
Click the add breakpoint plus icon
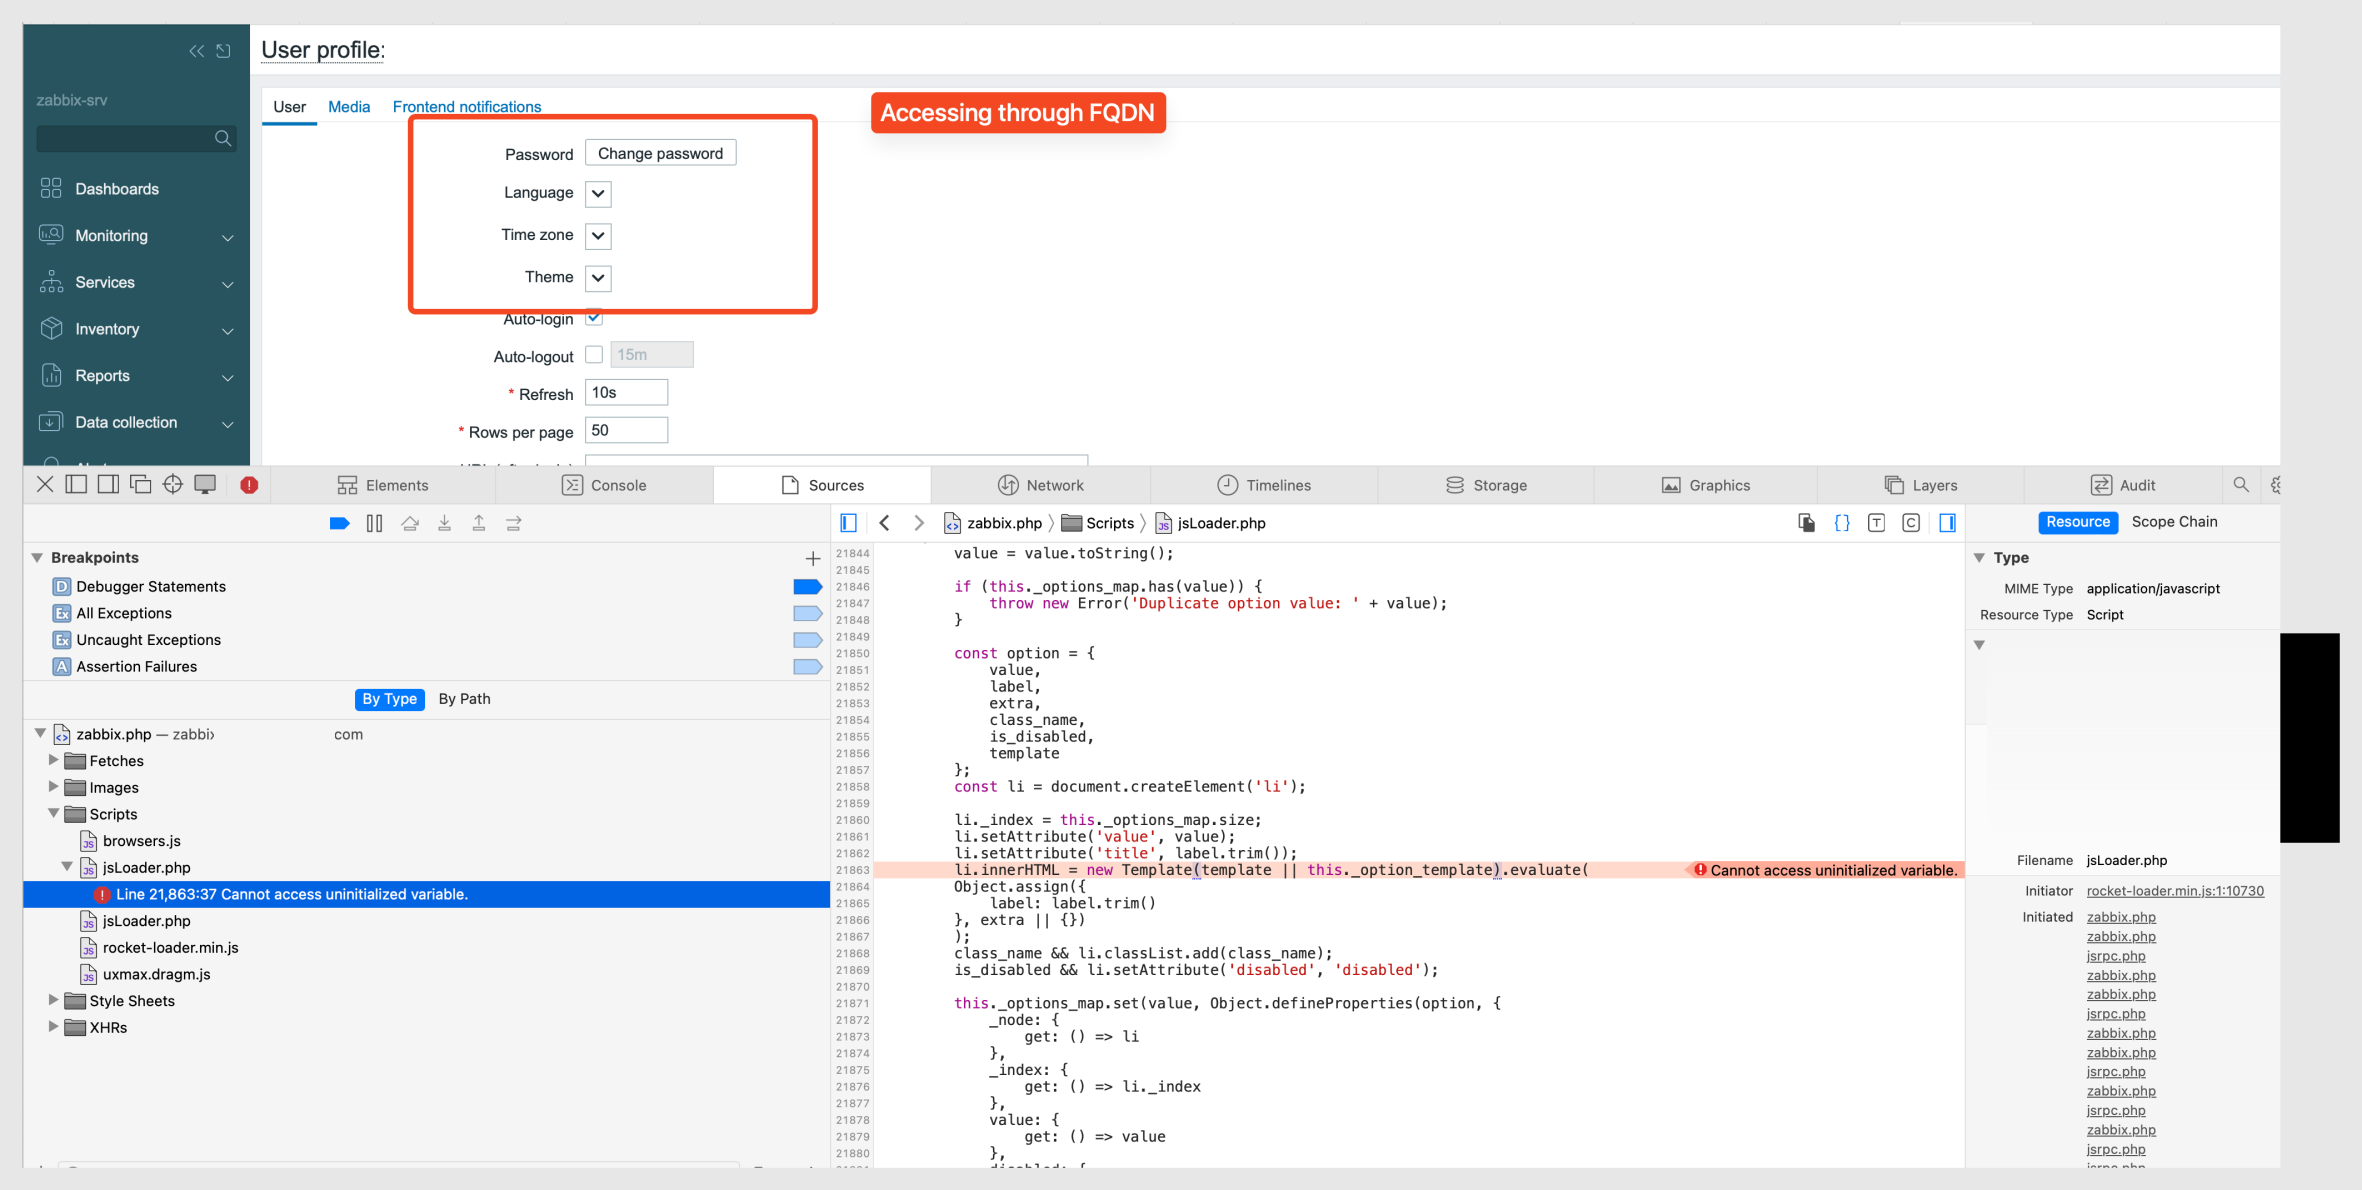[812, 558]
